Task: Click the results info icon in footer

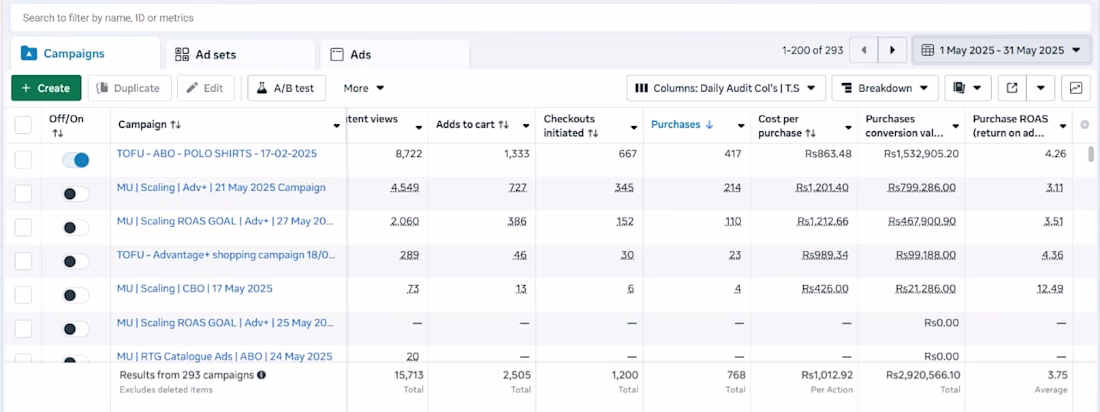Action: (x=261, y=375)
